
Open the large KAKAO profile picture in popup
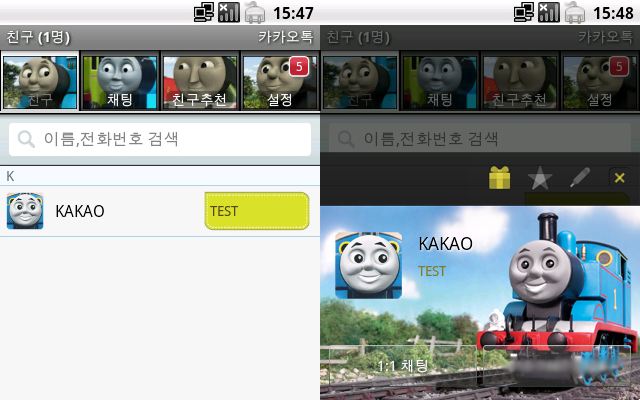[369, 265]
